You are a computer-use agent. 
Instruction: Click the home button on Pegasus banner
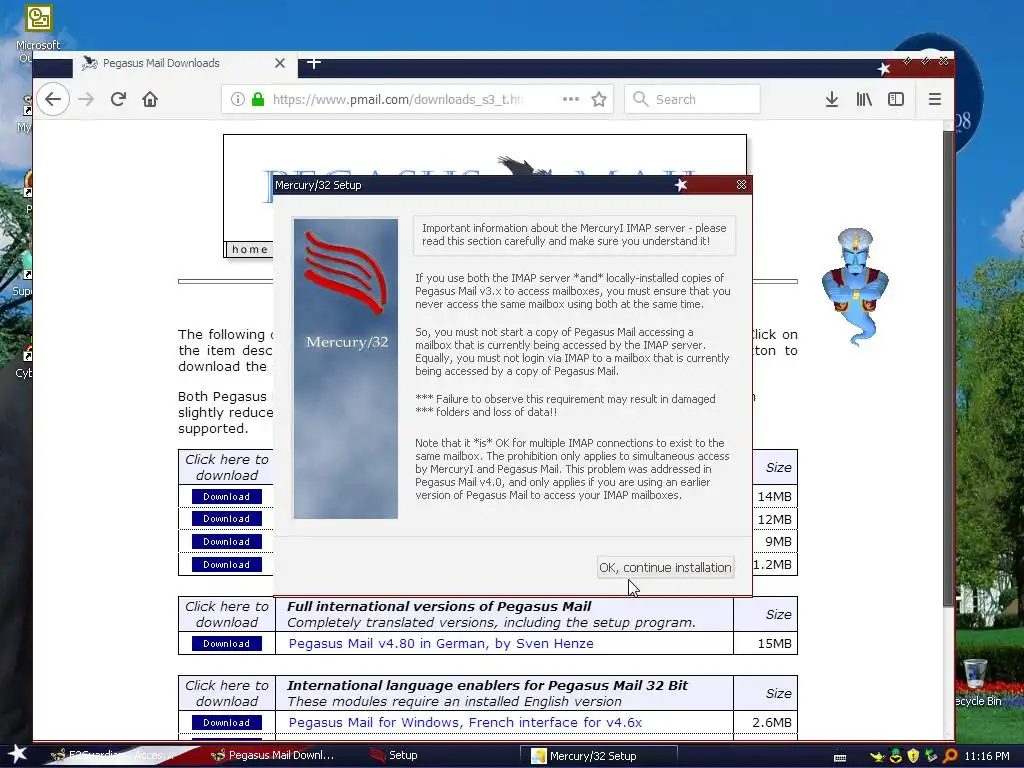[x=249, y=249]
